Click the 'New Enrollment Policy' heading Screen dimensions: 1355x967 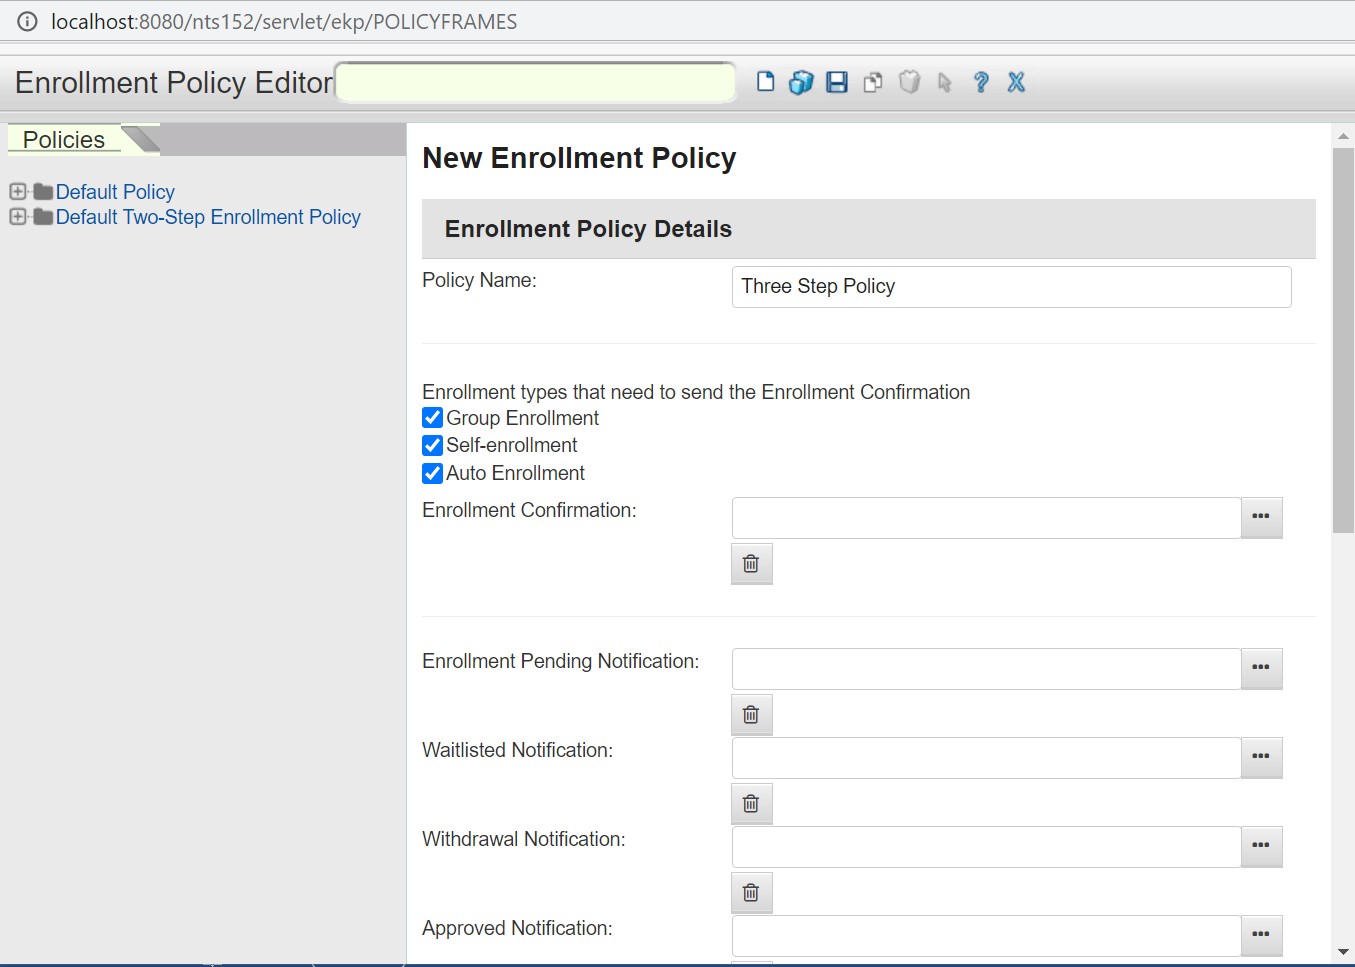579,158
